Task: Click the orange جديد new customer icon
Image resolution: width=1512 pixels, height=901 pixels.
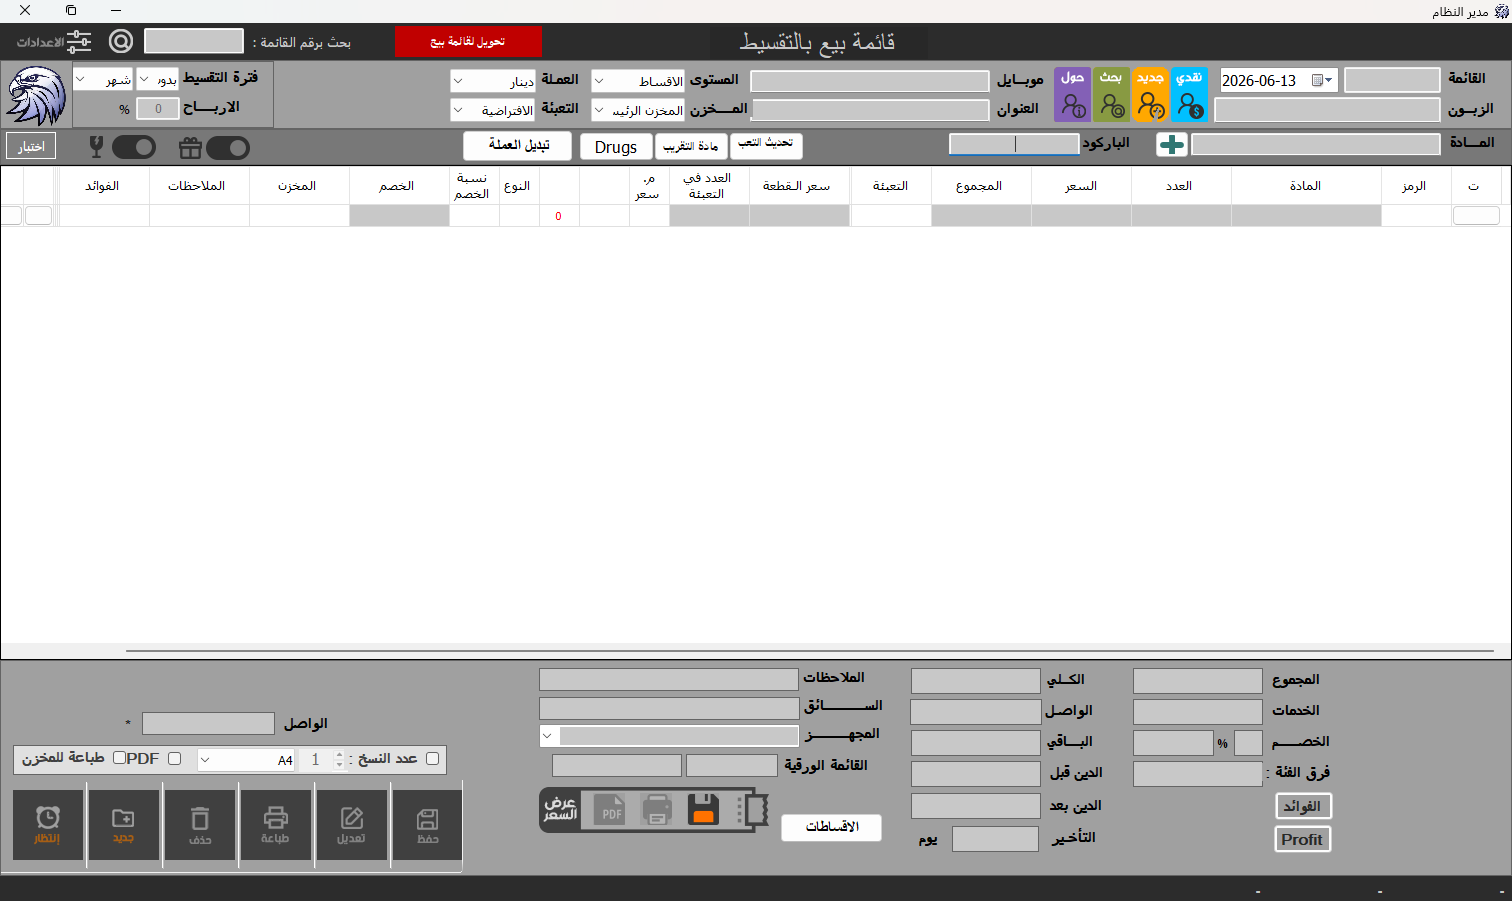Action: [x=1151, y=95]
